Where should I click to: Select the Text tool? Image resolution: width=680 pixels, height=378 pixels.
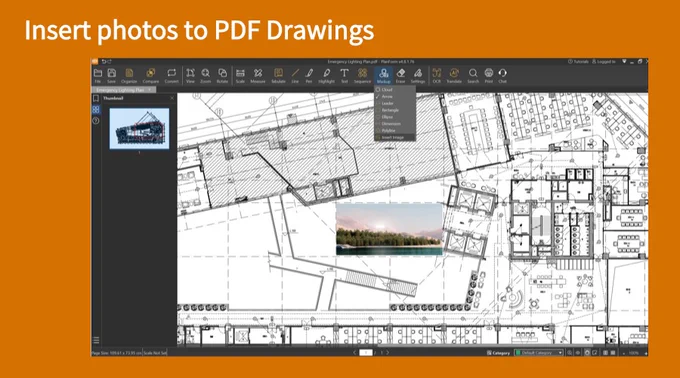point(344,75)
